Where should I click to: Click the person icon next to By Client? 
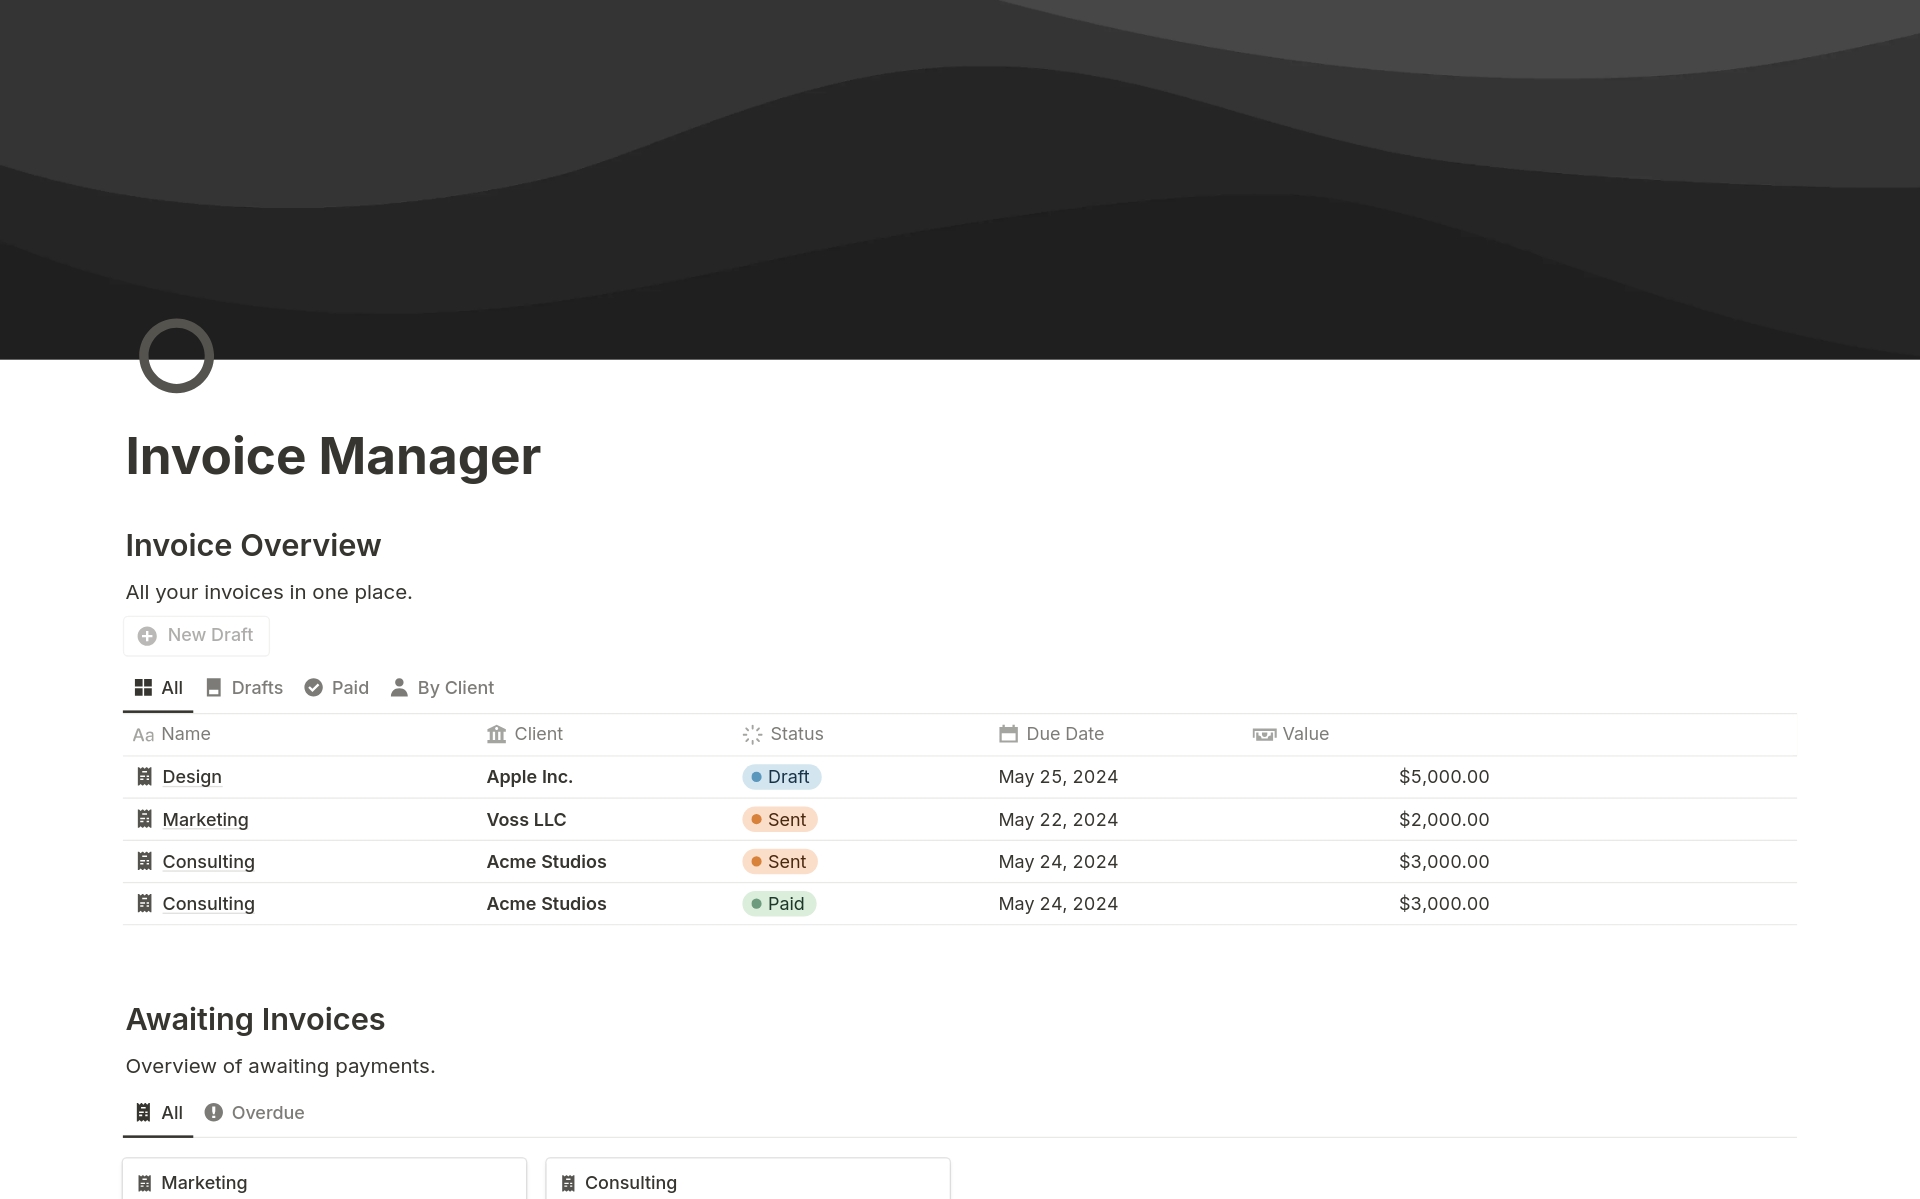[399, 687]
